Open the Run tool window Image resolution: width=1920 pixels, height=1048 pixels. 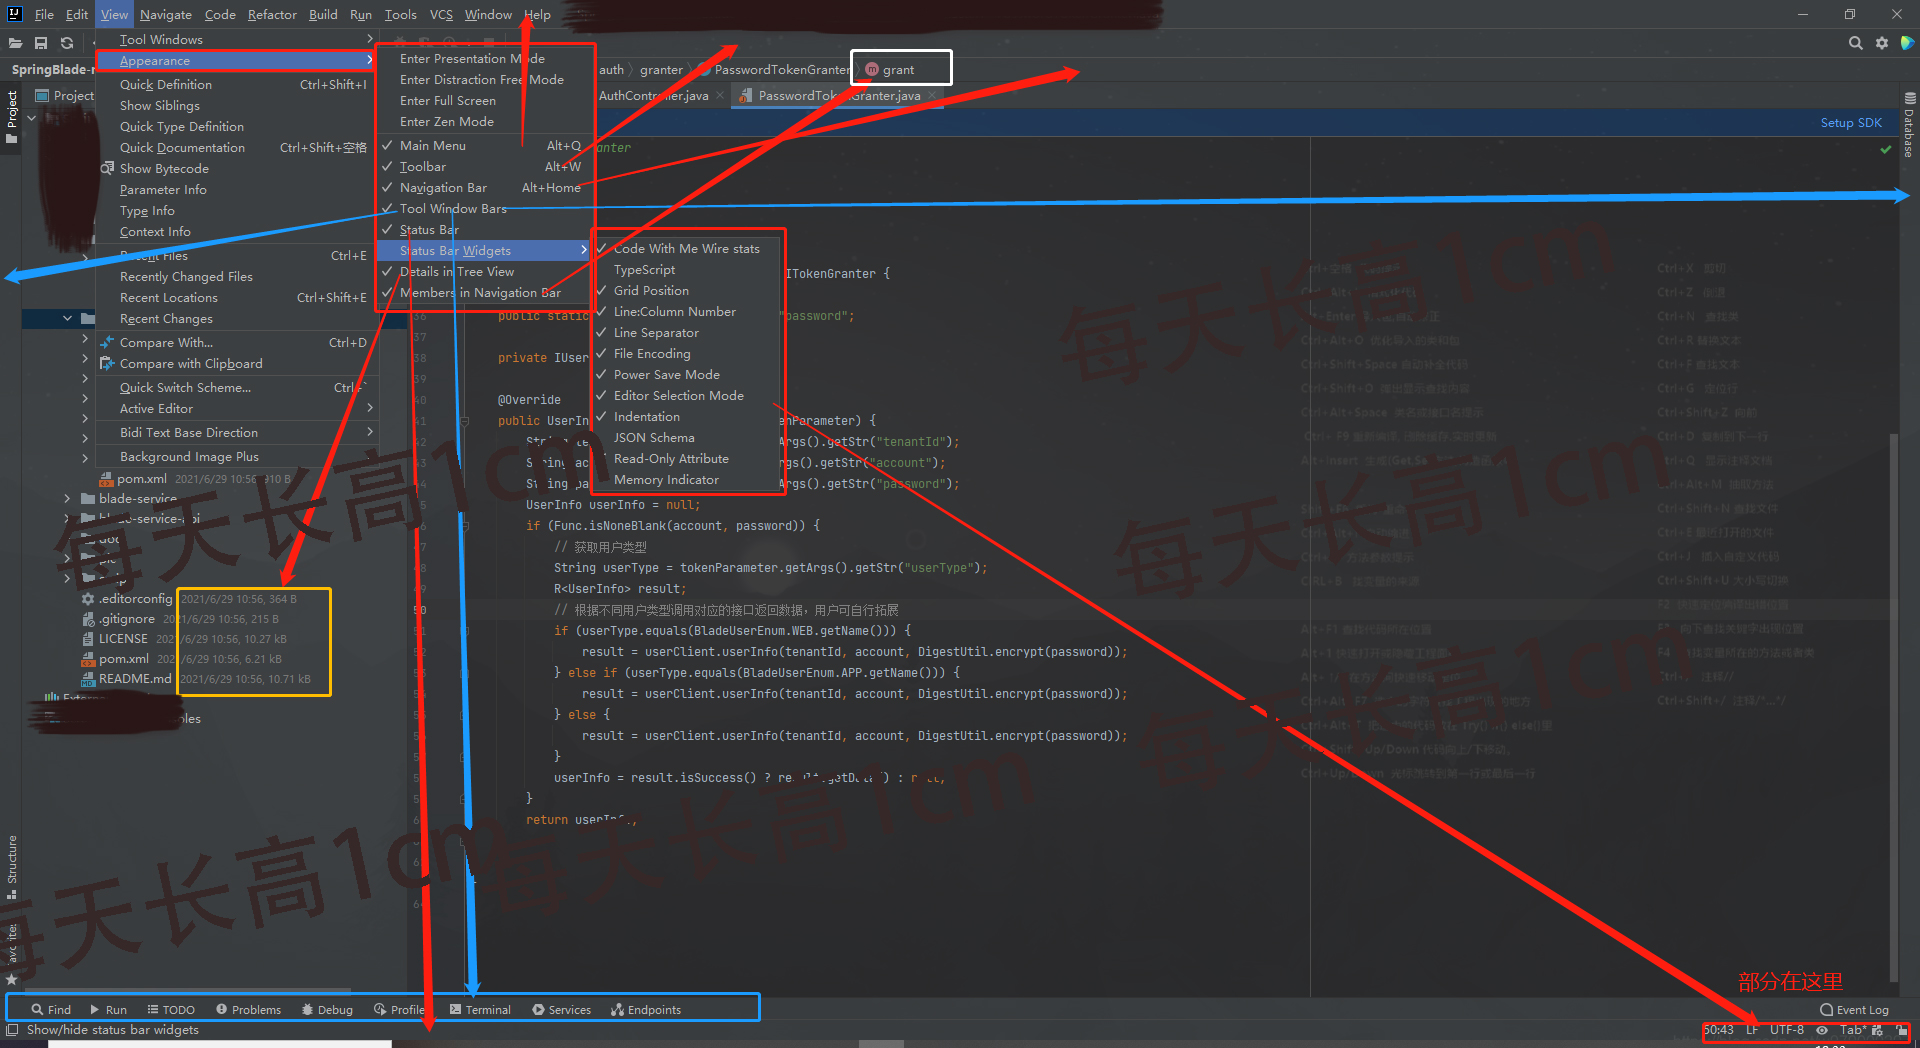click(108, 1010)
